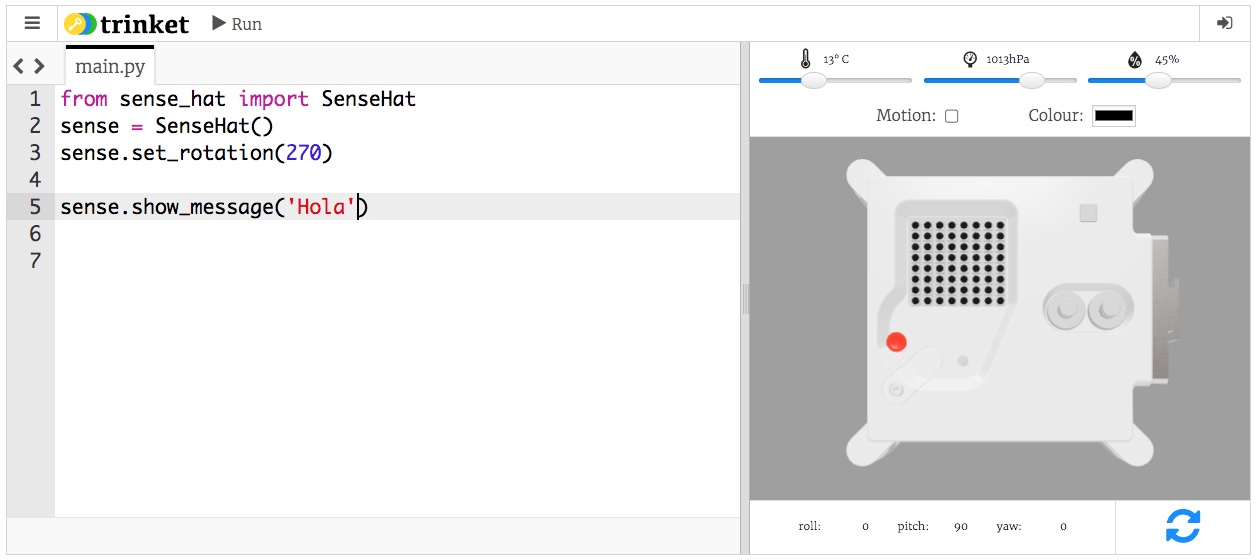Open the Colour picker swatch
The width and height of the screenshot is (1260, 560).
[1113, 116]
